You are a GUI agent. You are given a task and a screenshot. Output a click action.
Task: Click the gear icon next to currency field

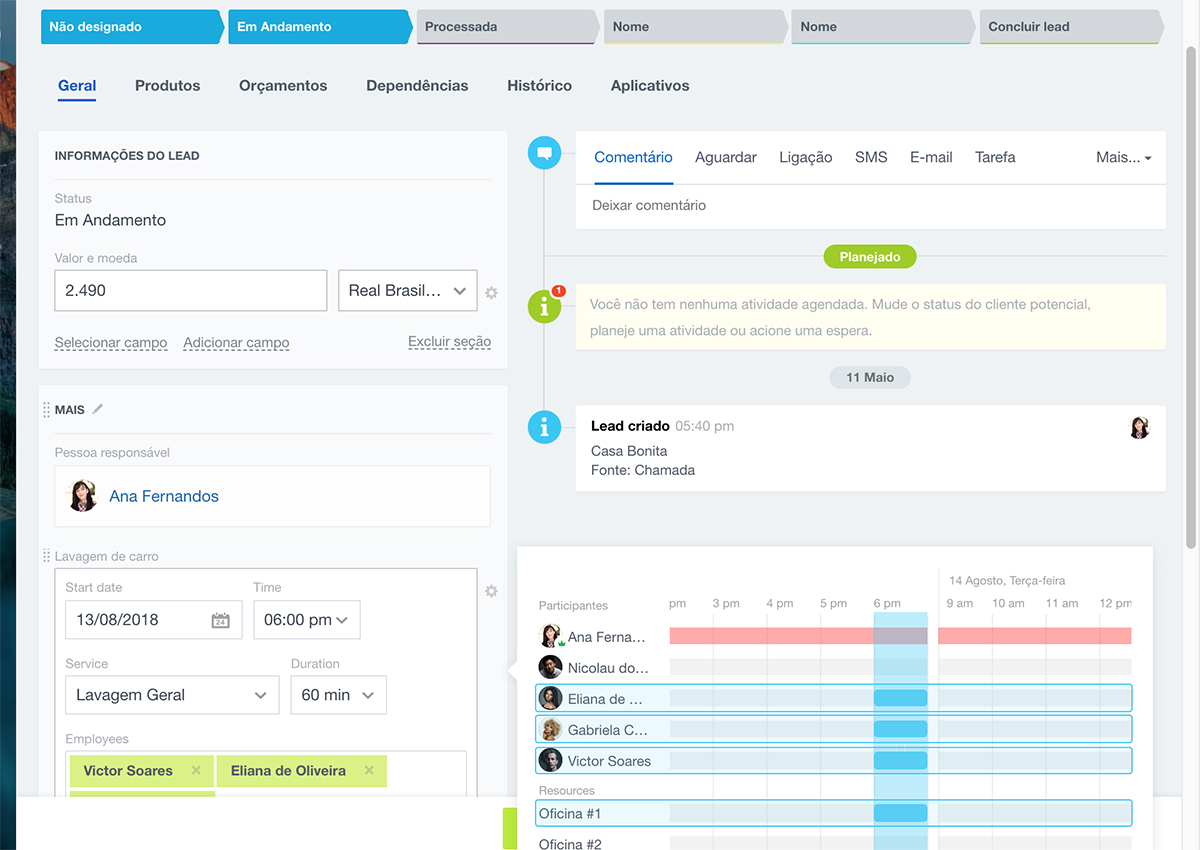tap(491, 293)
